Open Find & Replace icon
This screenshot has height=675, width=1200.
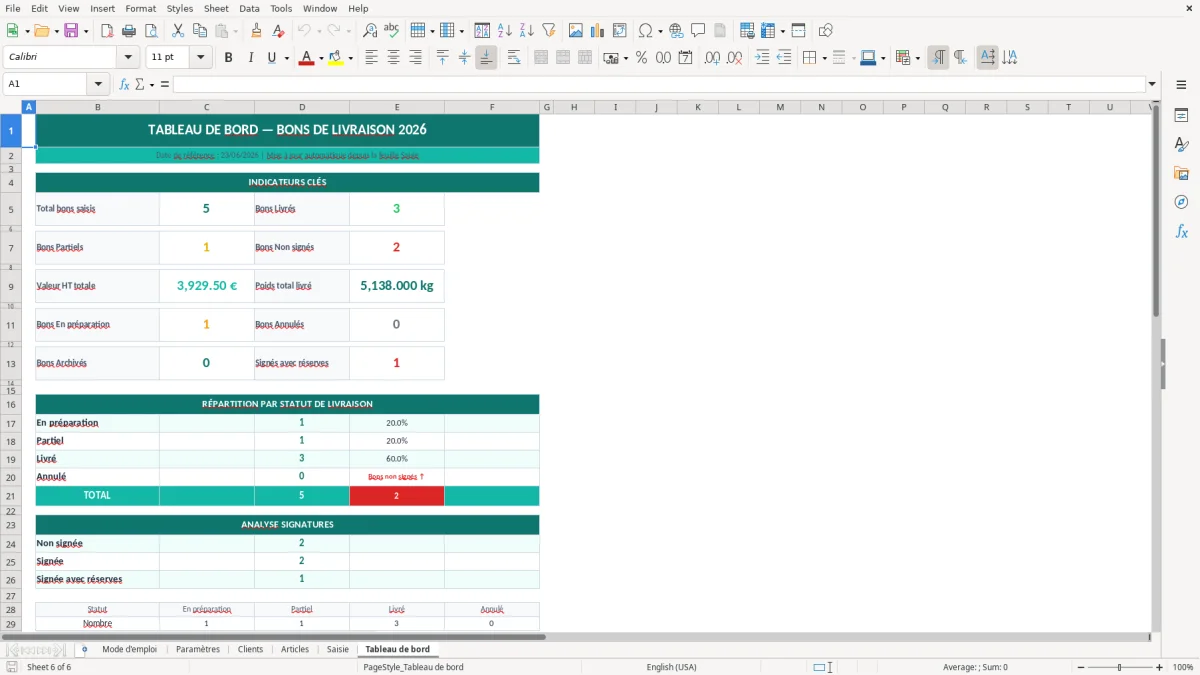point(370,31)
